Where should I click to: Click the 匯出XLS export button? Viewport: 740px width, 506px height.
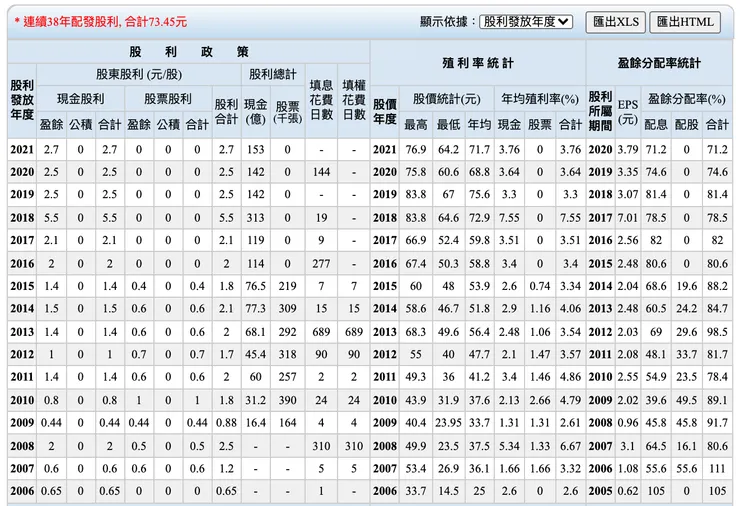615,22
